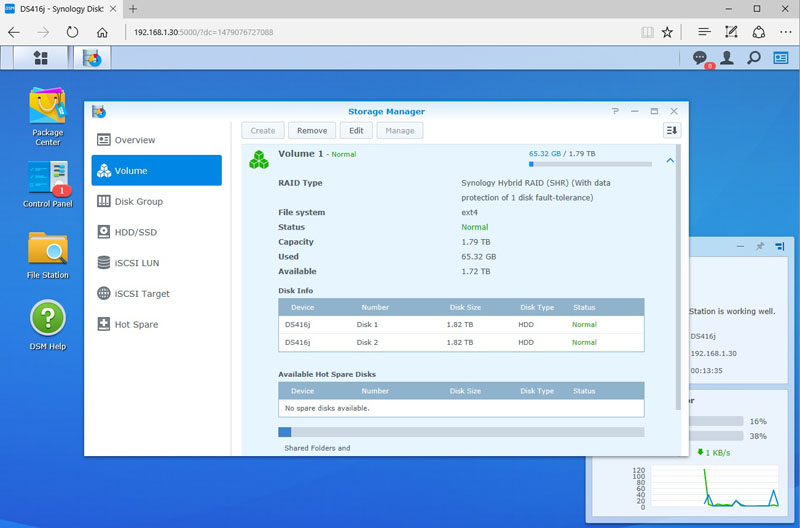
Task: Show notifications from chat bubble icon
Action: (701, 58)
